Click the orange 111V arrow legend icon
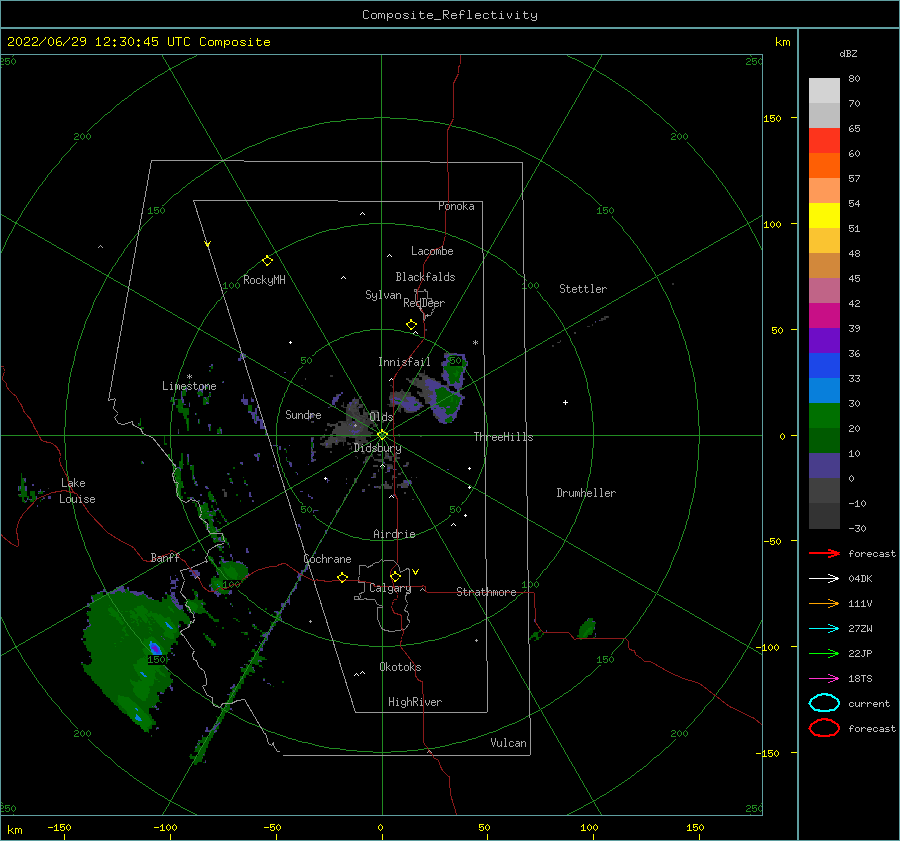This screenshot has height=841, width=900. (x=824, y=603)
